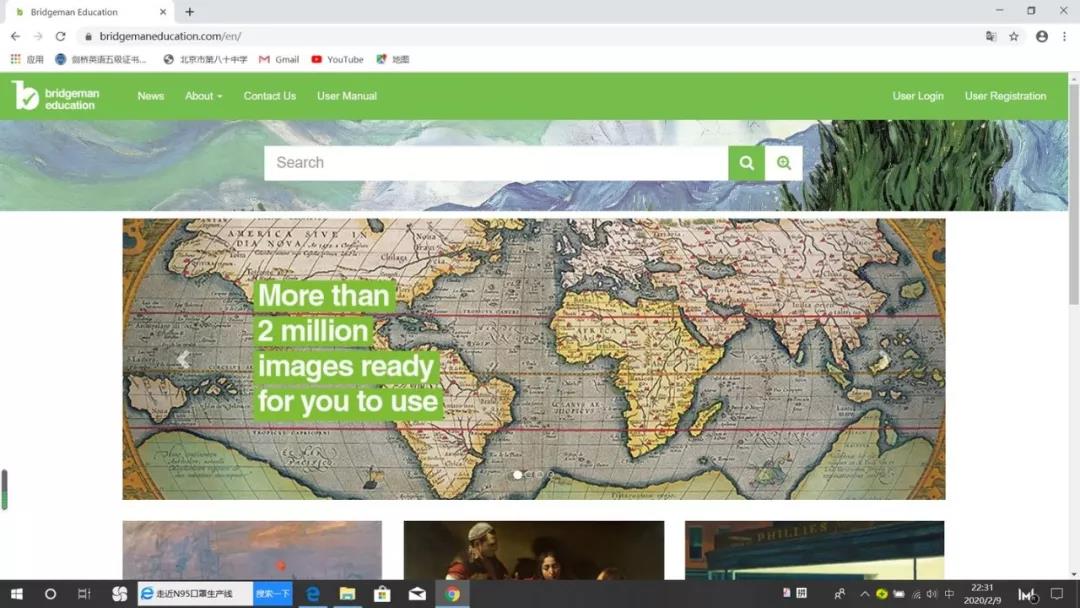Open the YouTube bookmark
1080x608 pixels.
pyautogui.click(x=337, y=59)
